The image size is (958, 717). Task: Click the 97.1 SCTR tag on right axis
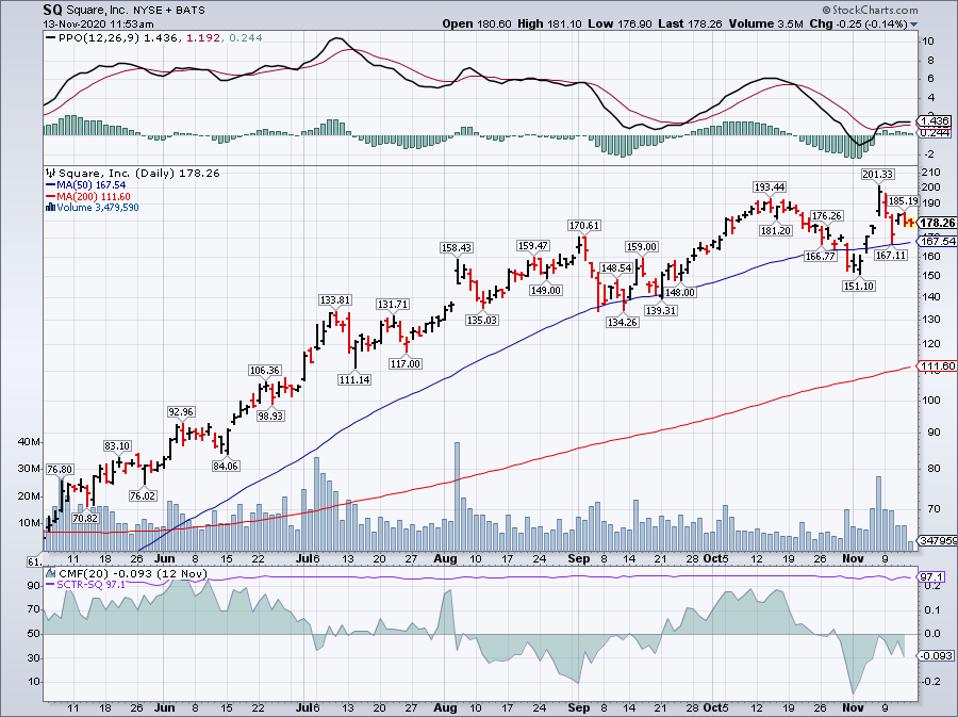coord(932,577)
